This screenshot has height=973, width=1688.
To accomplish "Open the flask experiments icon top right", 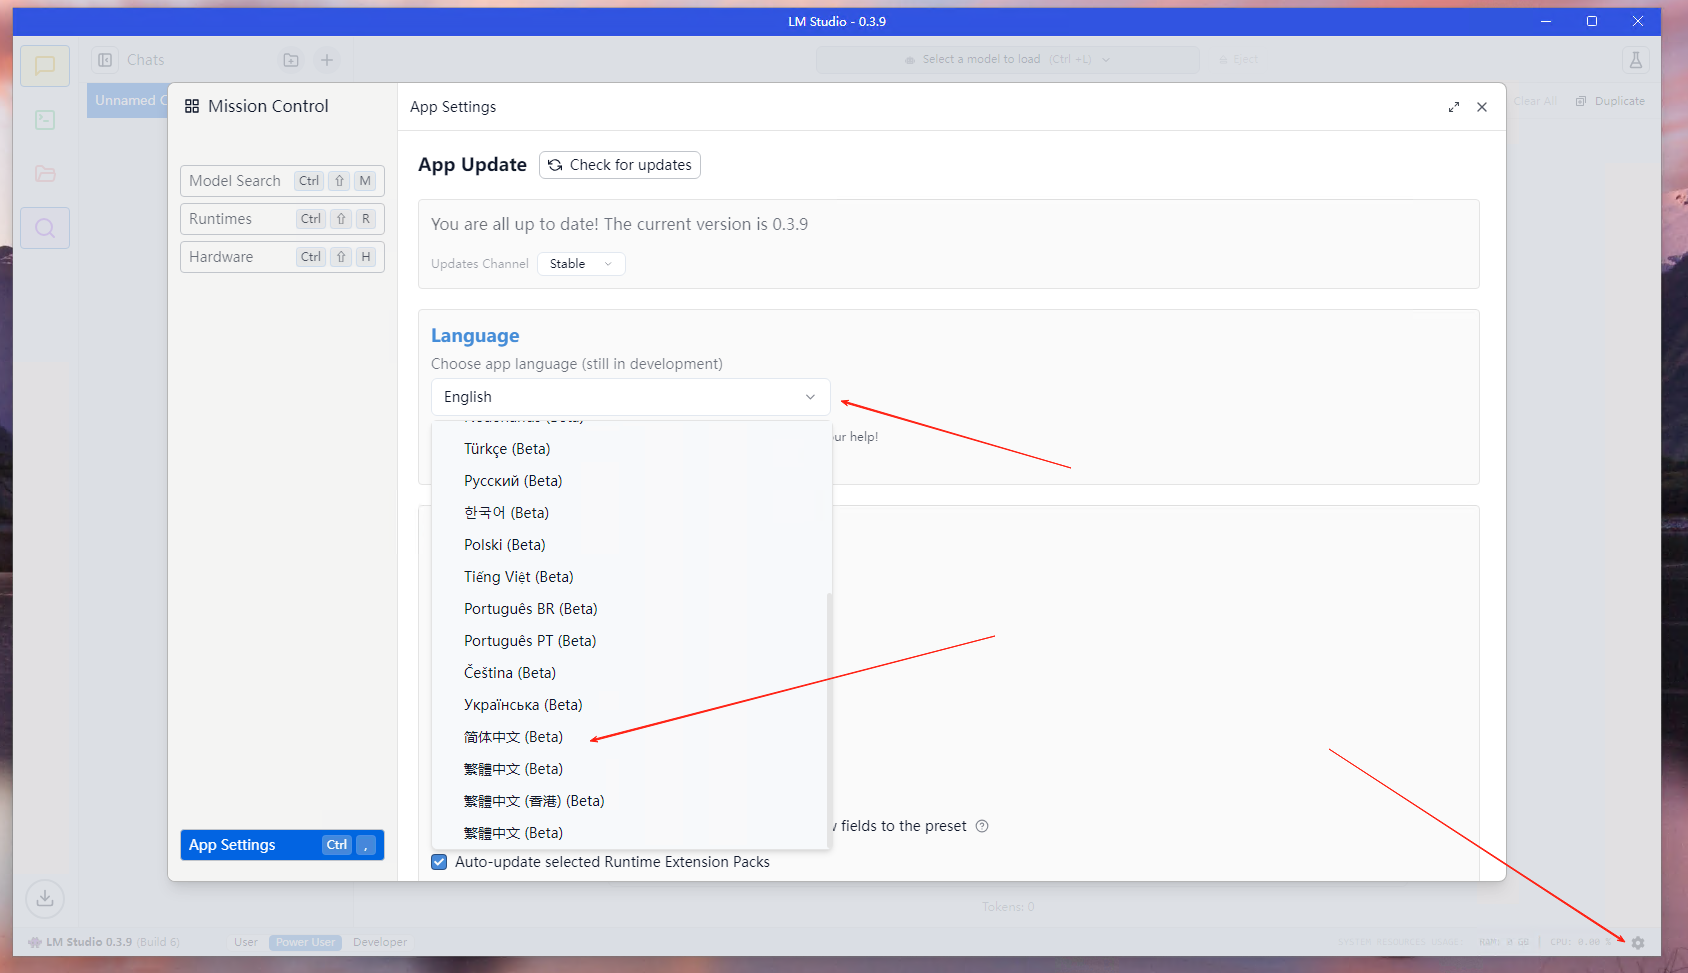I will pyautogui.click(x=1636, y=60).
